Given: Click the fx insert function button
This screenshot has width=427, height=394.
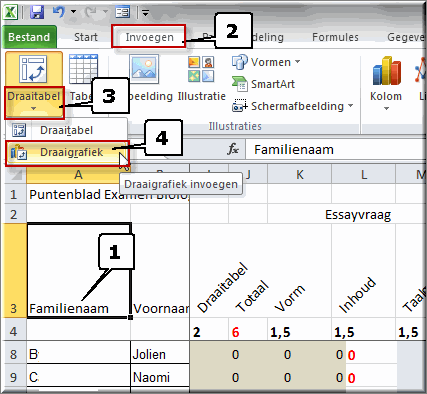Looking at the screenshot, I should tap(233, 149).
